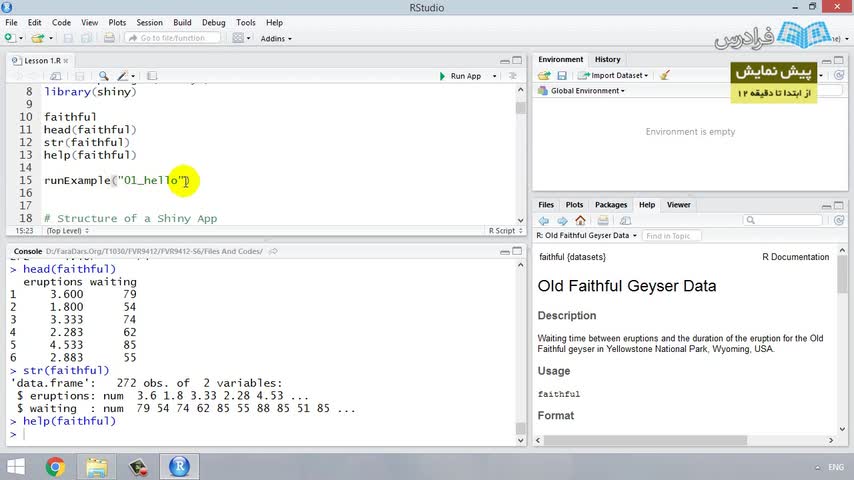Open the New File dropdown arrow
This screenshot has height=480, width=854.
(21, 39)
